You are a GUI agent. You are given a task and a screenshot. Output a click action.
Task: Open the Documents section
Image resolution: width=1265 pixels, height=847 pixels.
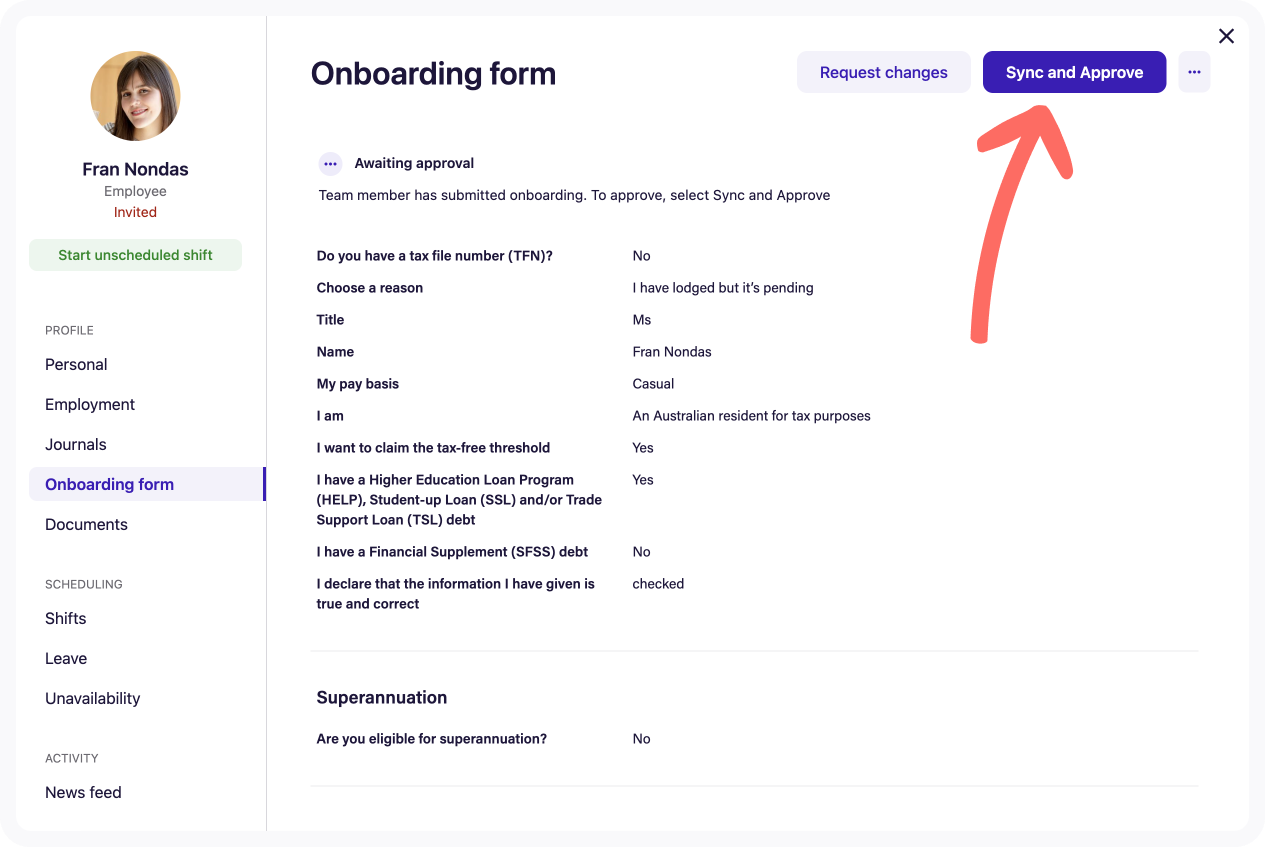[x=86, y=524]
